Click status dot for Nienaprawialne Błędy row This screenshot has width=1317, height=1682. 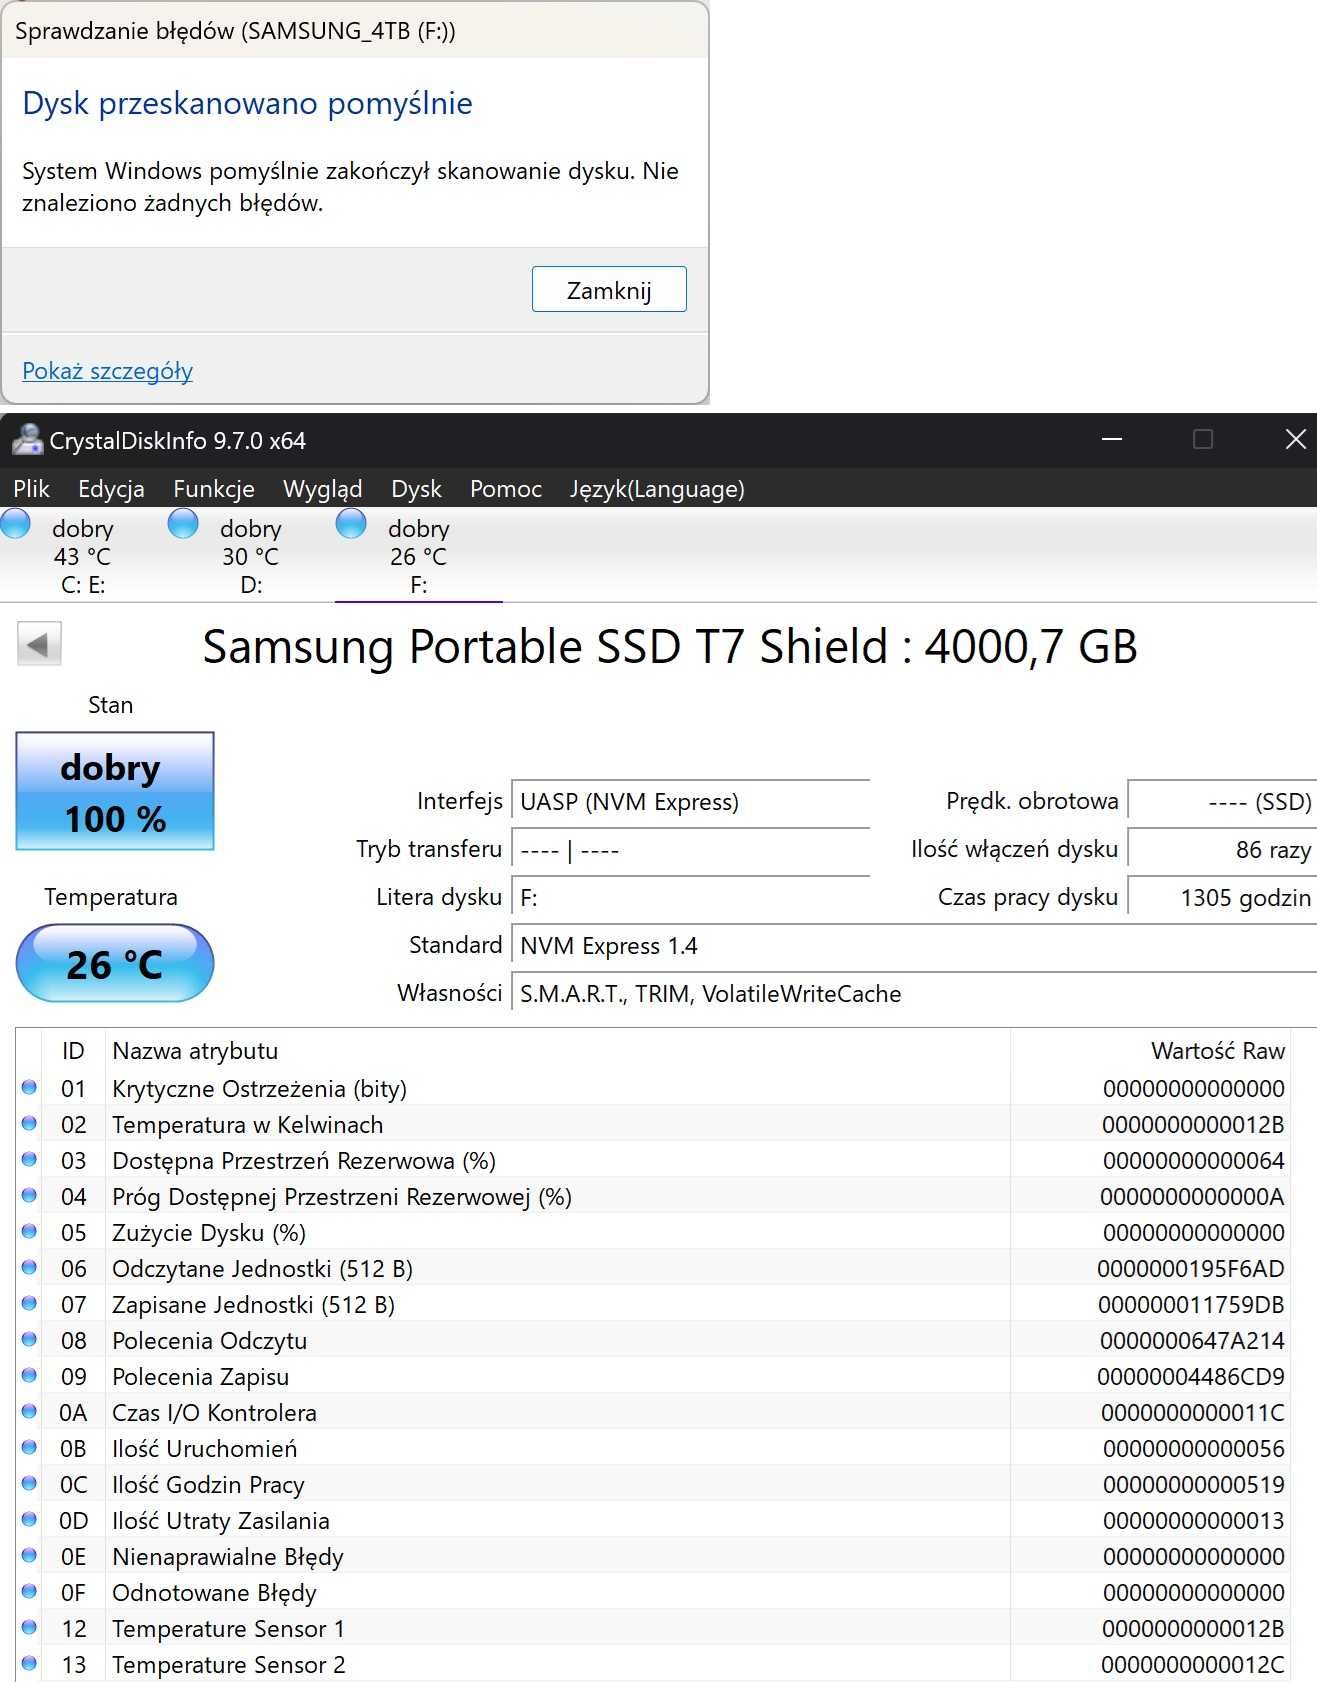[x=29, y=1556]
